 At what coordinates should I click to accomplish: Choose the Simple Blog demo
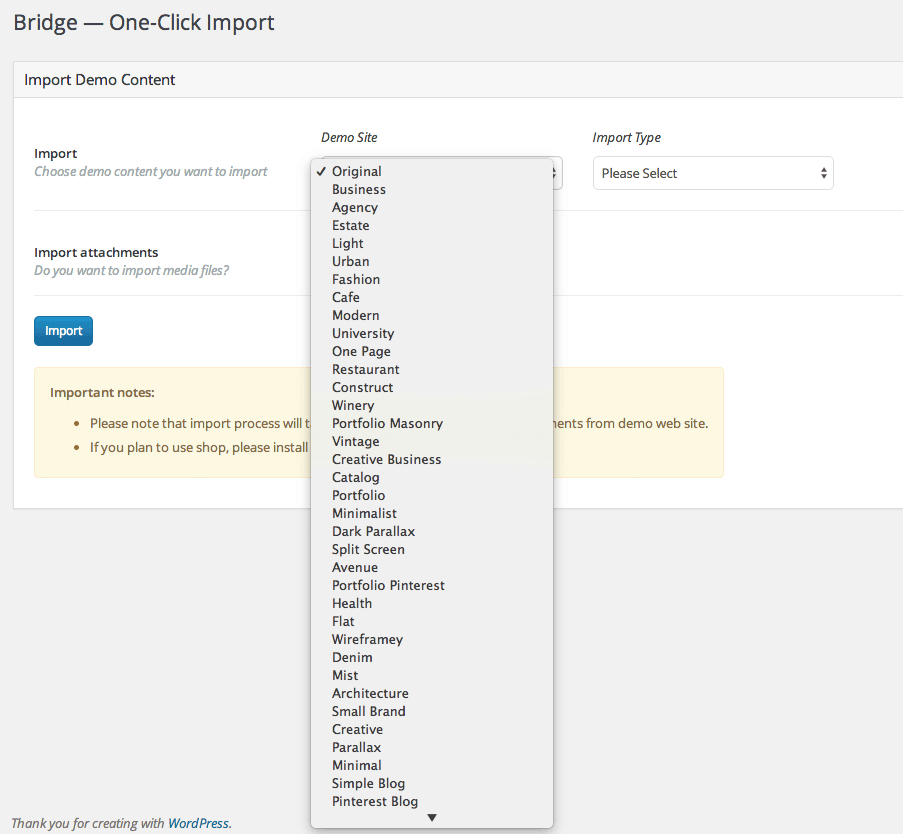click(x=431, y=783)
